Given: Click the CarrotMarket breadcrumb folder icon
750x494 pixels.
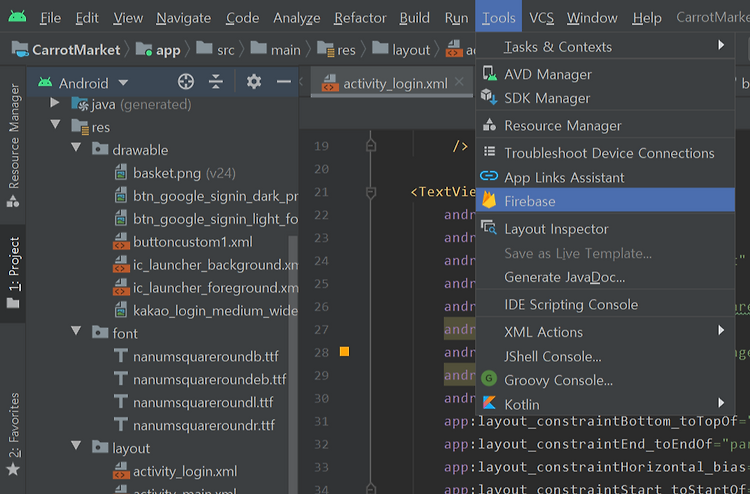Looking at the screenshot, I should 20,49.
